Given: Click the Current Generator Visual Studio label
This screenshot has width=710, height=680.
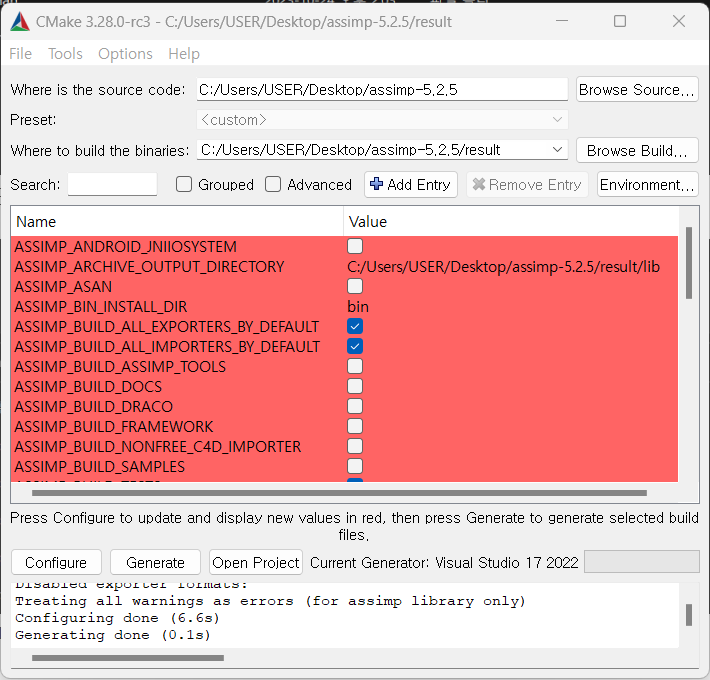Looking at the screenshot, I should pyautogui.click(x=444, y=562).
